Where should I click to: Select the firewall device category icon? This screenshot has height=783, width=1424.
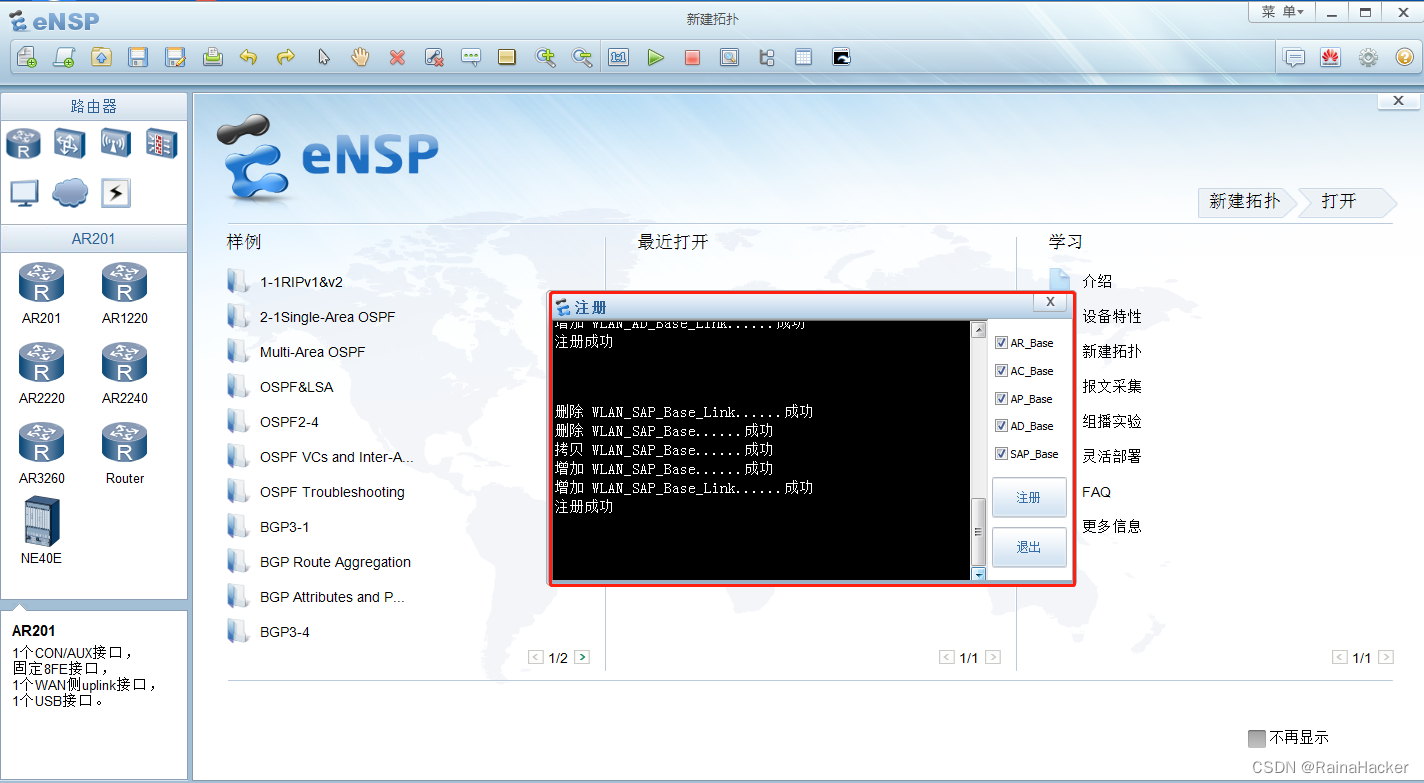tap(161, 143)
